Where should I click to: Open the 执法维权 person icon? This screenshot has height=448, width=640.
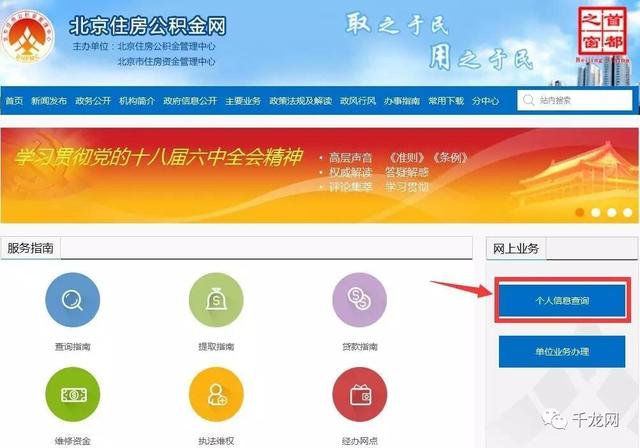(x=216, y=394)
